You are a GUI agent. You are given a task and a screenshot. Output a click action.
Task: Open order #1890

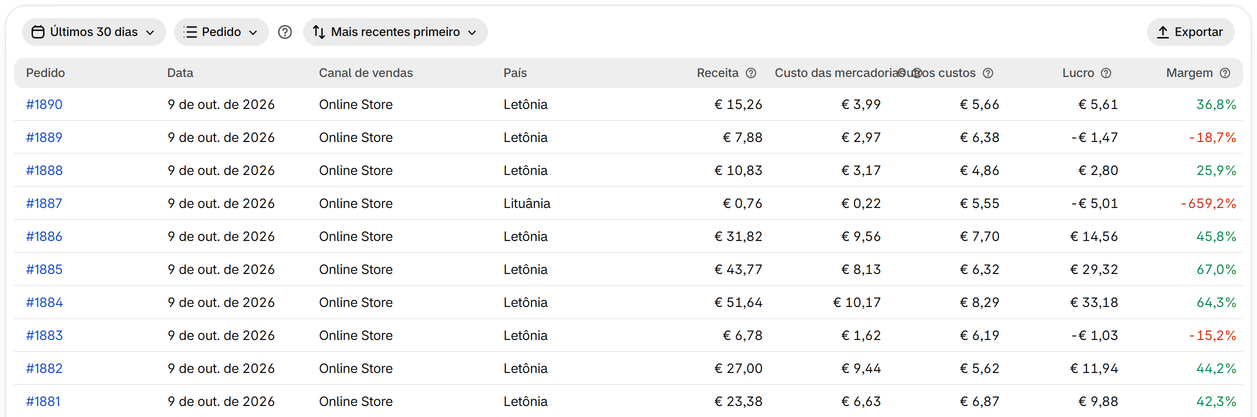(x=44, y=104)
